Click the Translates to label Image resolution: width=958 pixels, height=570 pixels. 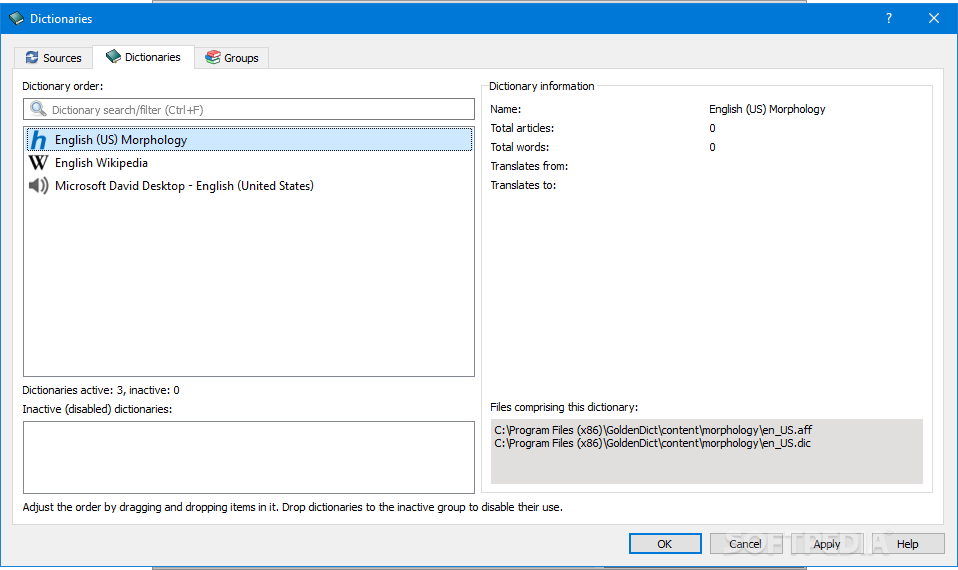[x=523, y=185]
